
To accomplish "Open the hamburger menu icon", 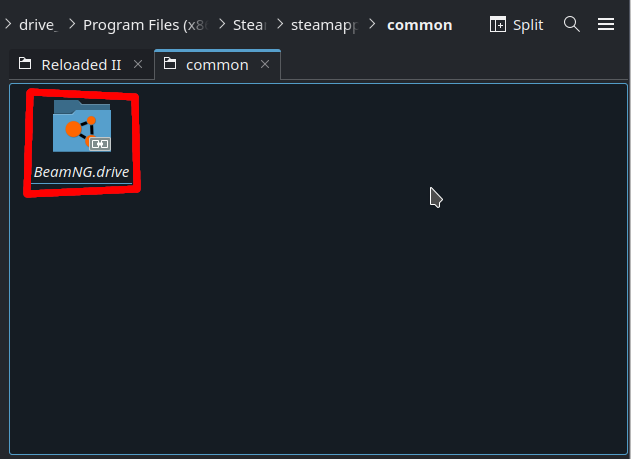I will [606, 25].
